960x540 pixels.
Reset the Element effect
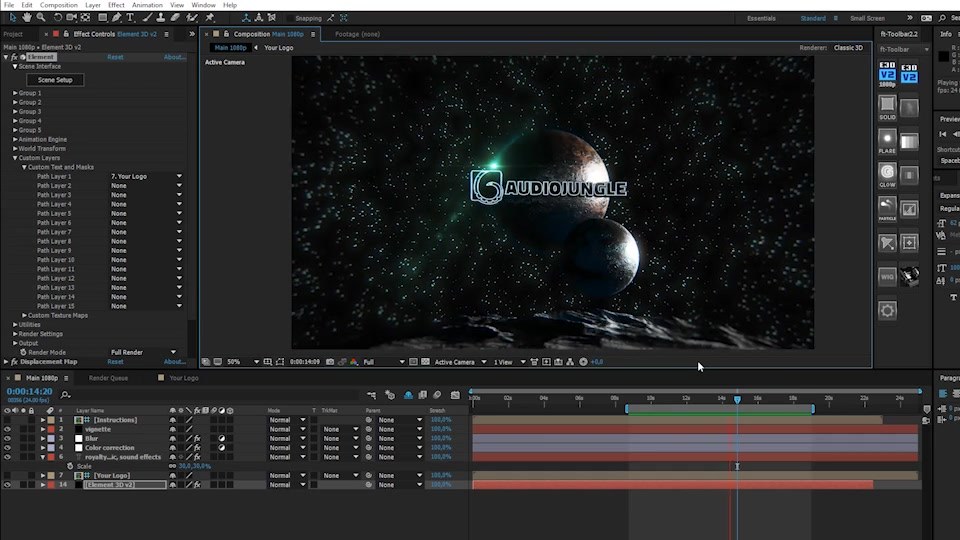(x=115, y=57)
